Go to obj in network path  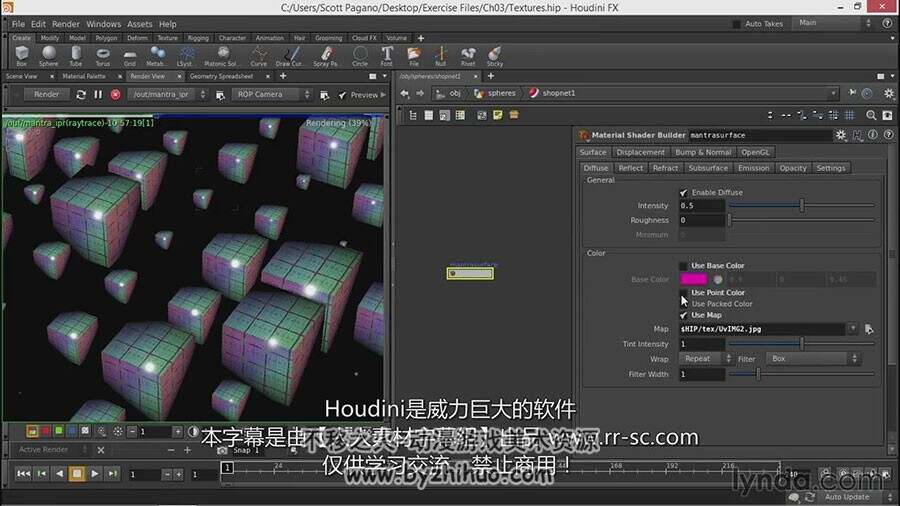click(449, 93)
